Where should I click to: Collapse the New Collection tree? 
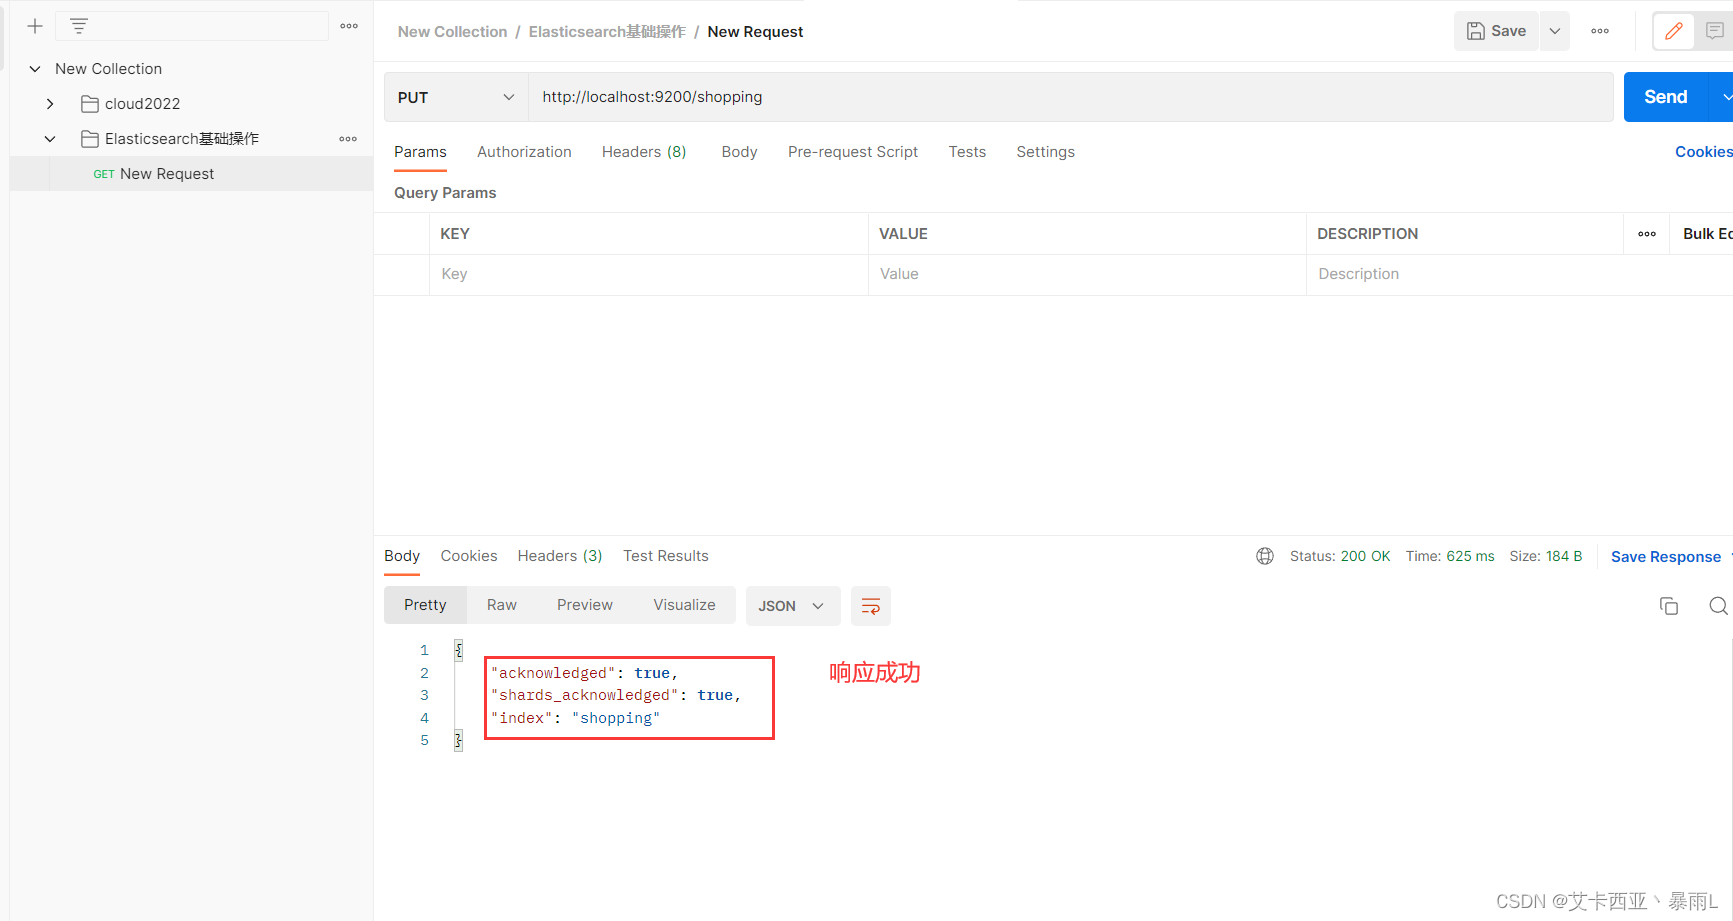(35, 69)
